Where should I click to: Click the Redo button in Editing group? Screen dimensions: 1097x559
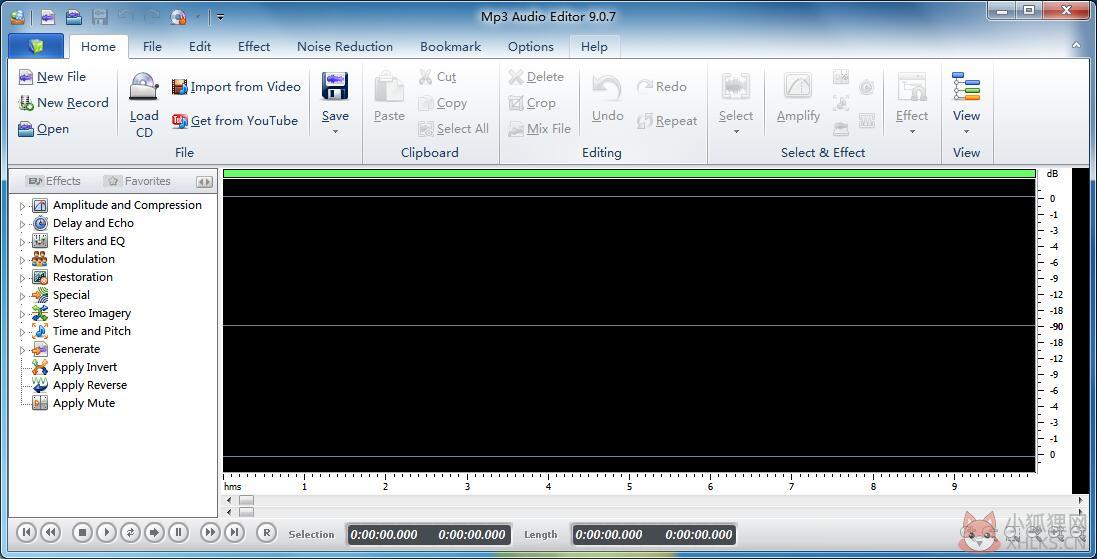[661, 87]
